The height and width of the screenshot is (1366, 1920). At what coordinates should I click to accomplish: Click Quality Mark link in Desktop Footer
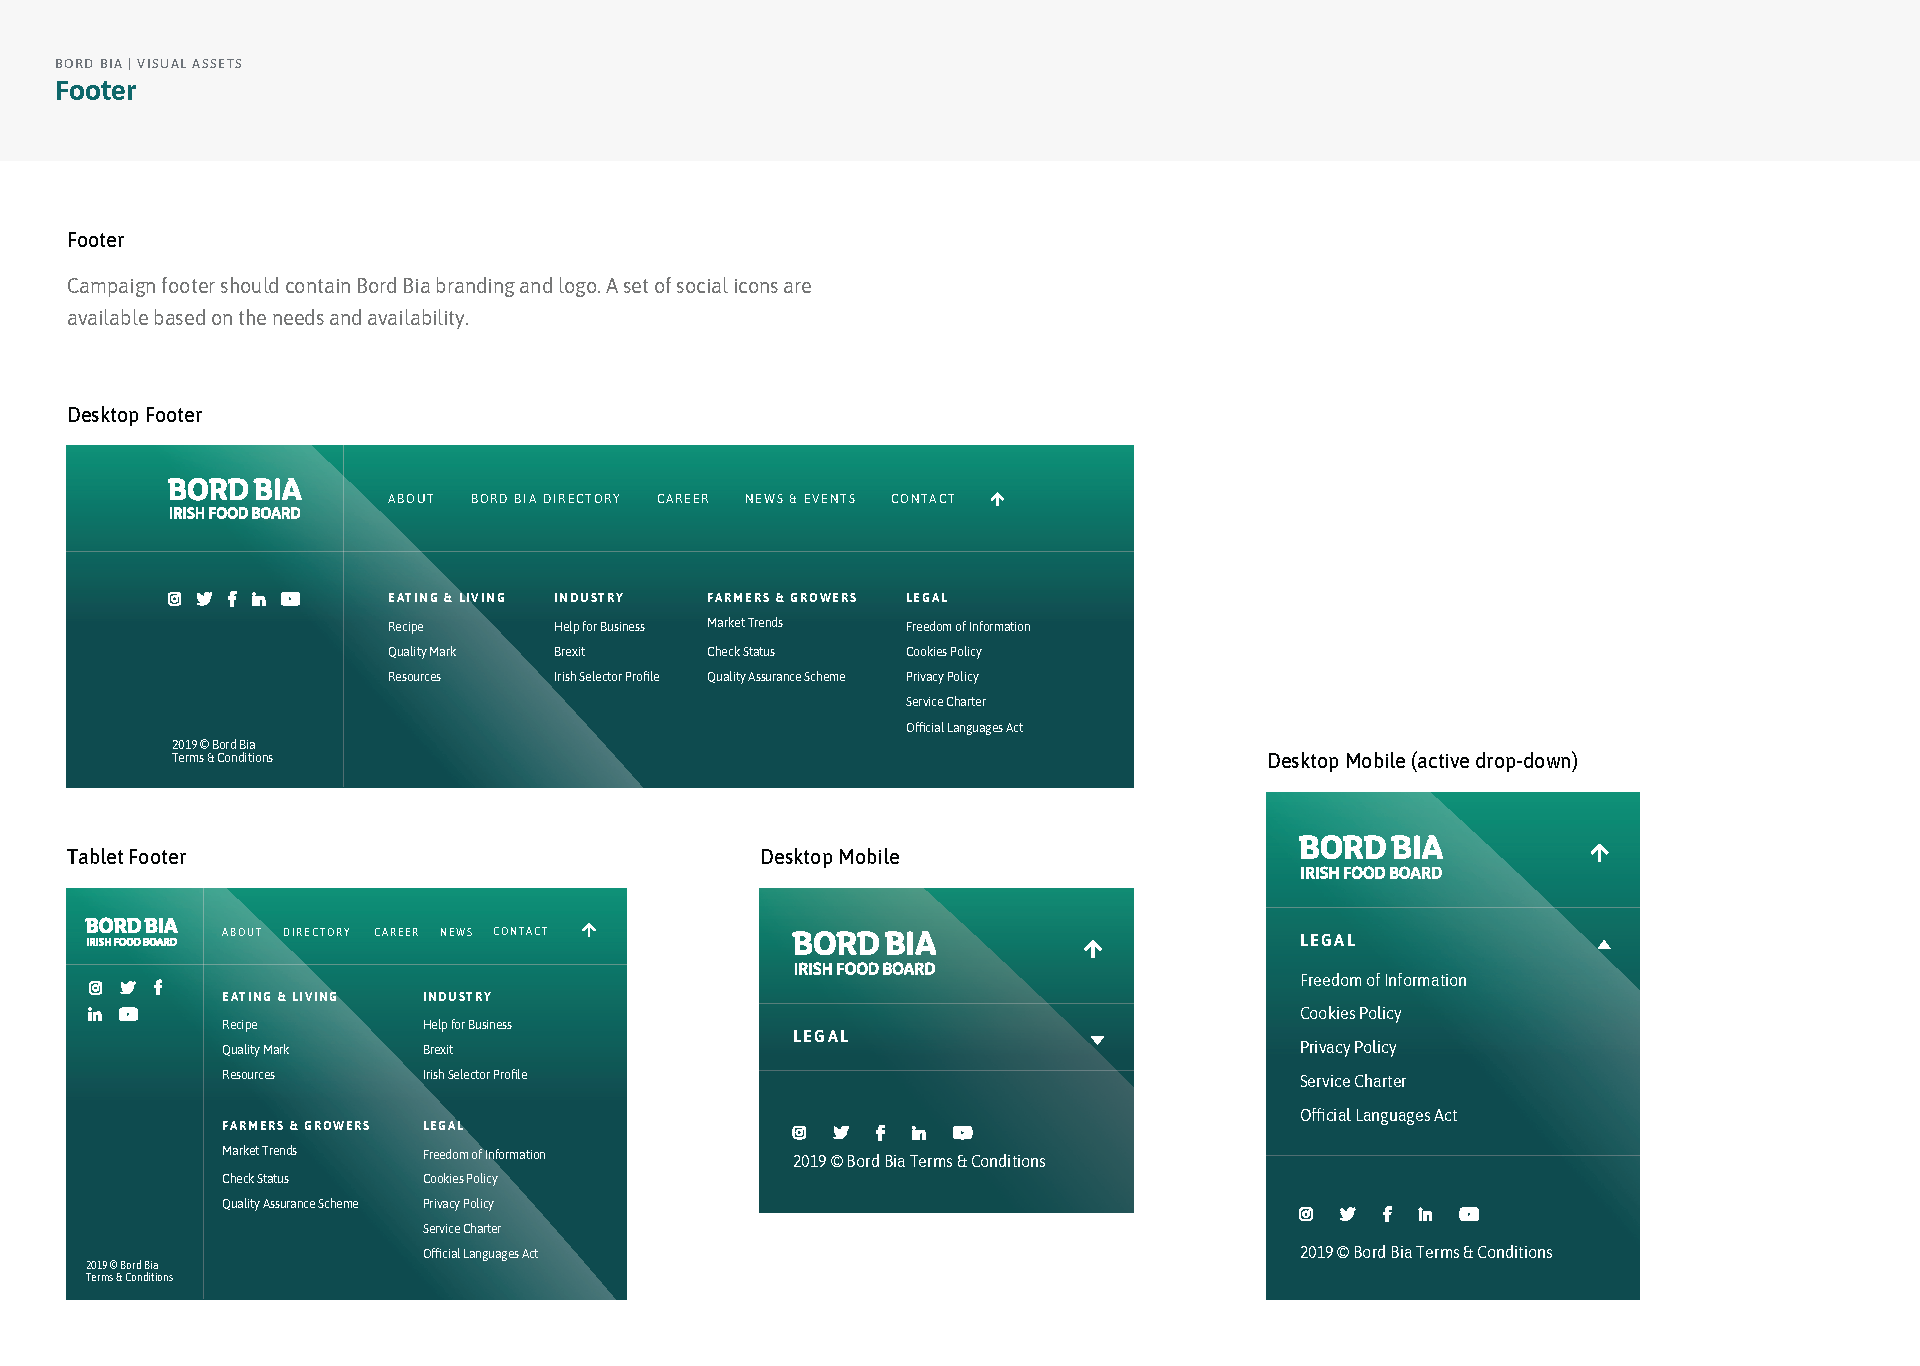pos(422,652)
